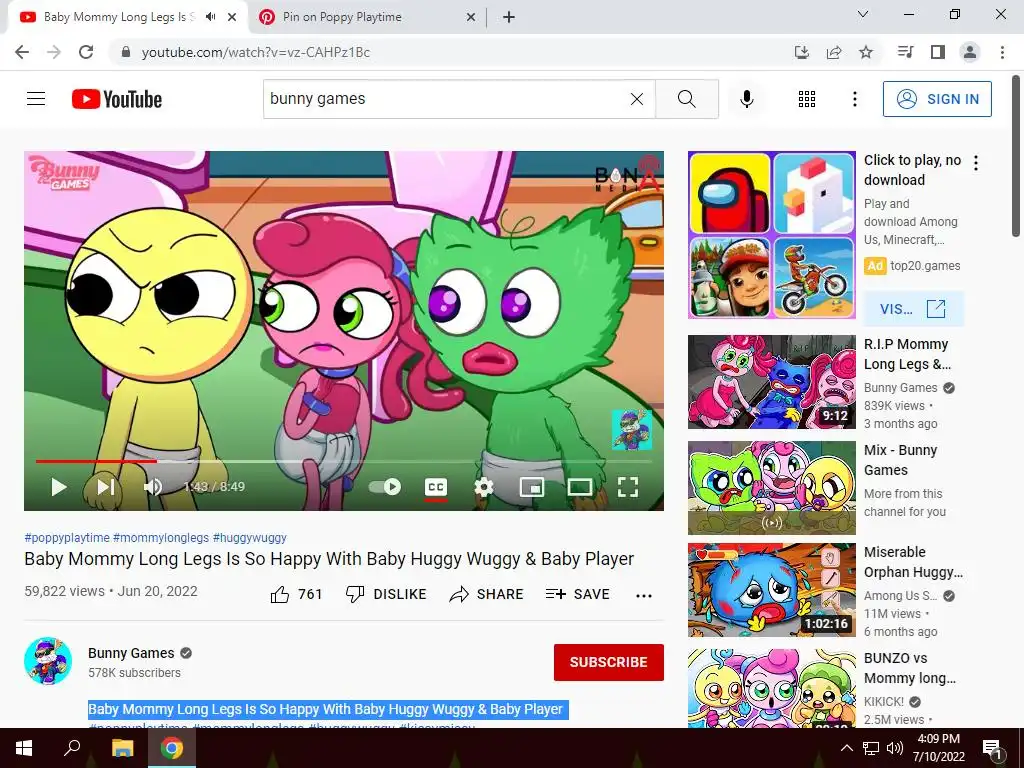Enter full screen mode

628,487
